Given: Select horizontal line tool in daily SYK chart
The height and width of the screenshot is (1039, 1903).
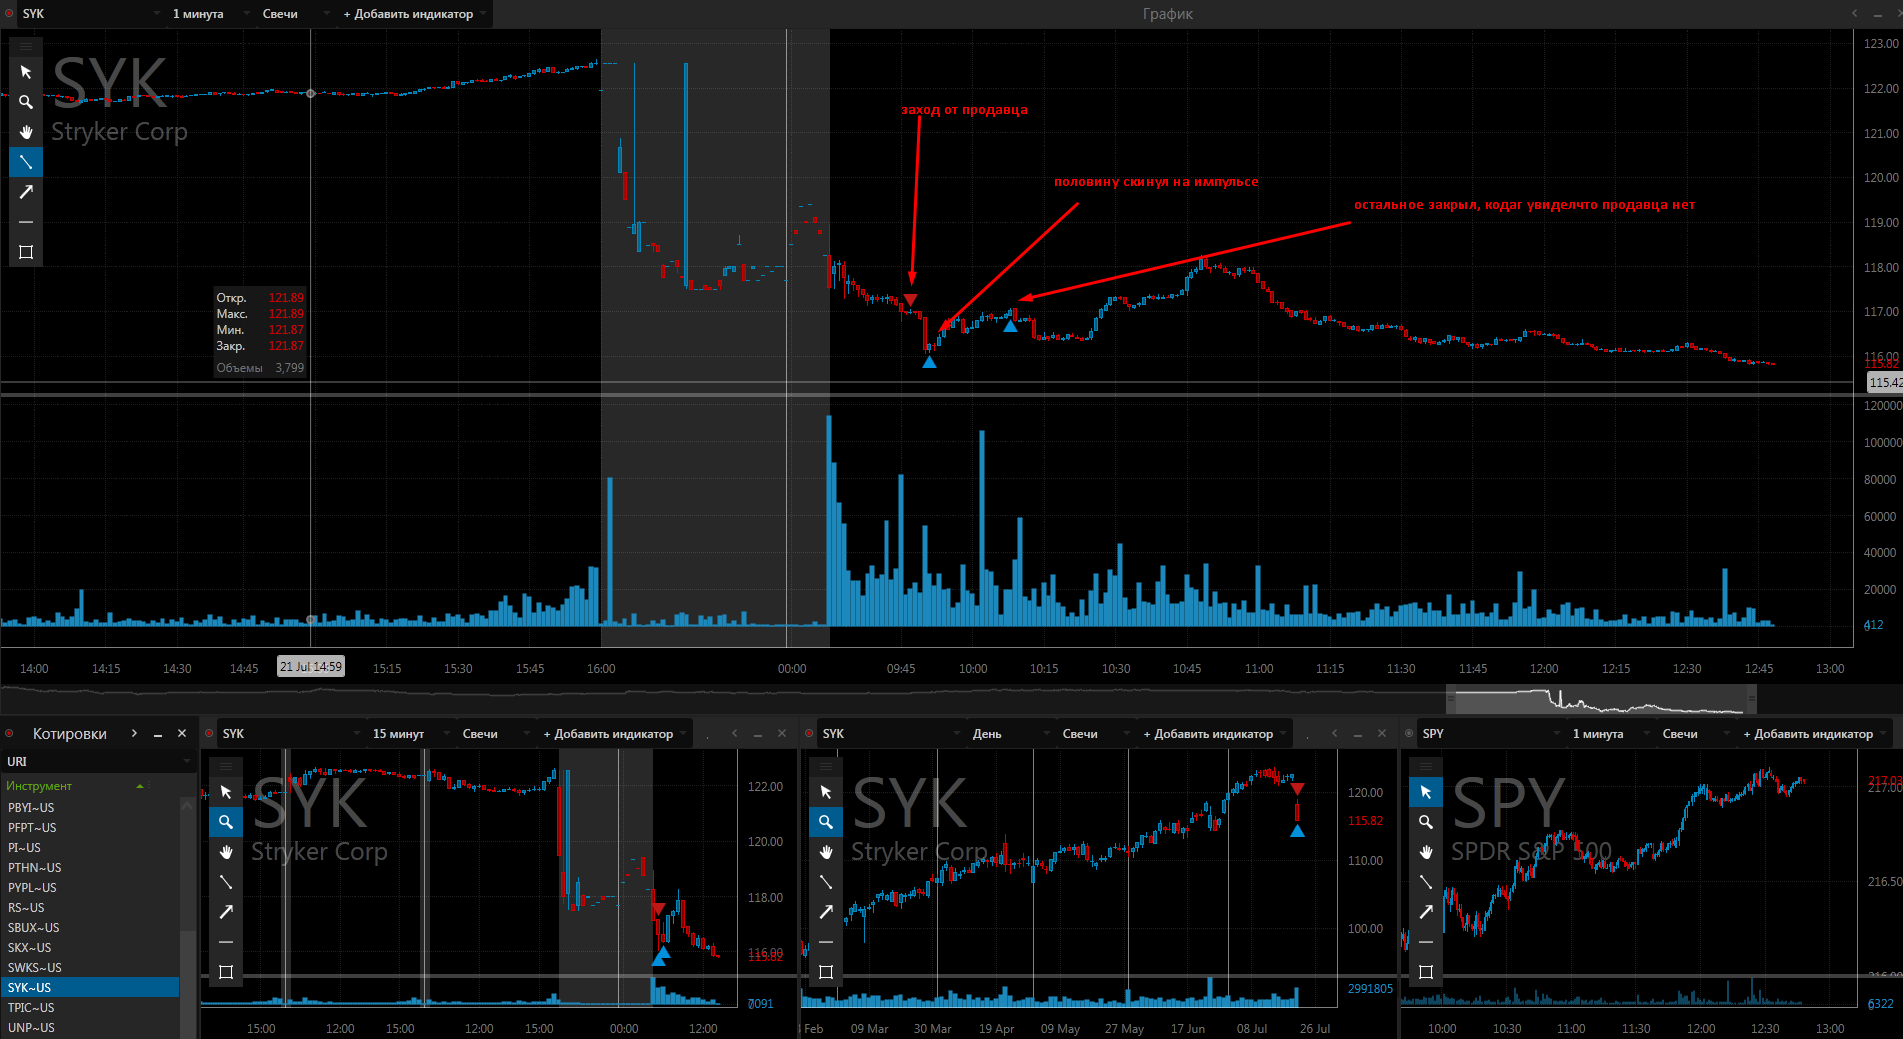Looking at the screenshot, I should tap(826, 942).
